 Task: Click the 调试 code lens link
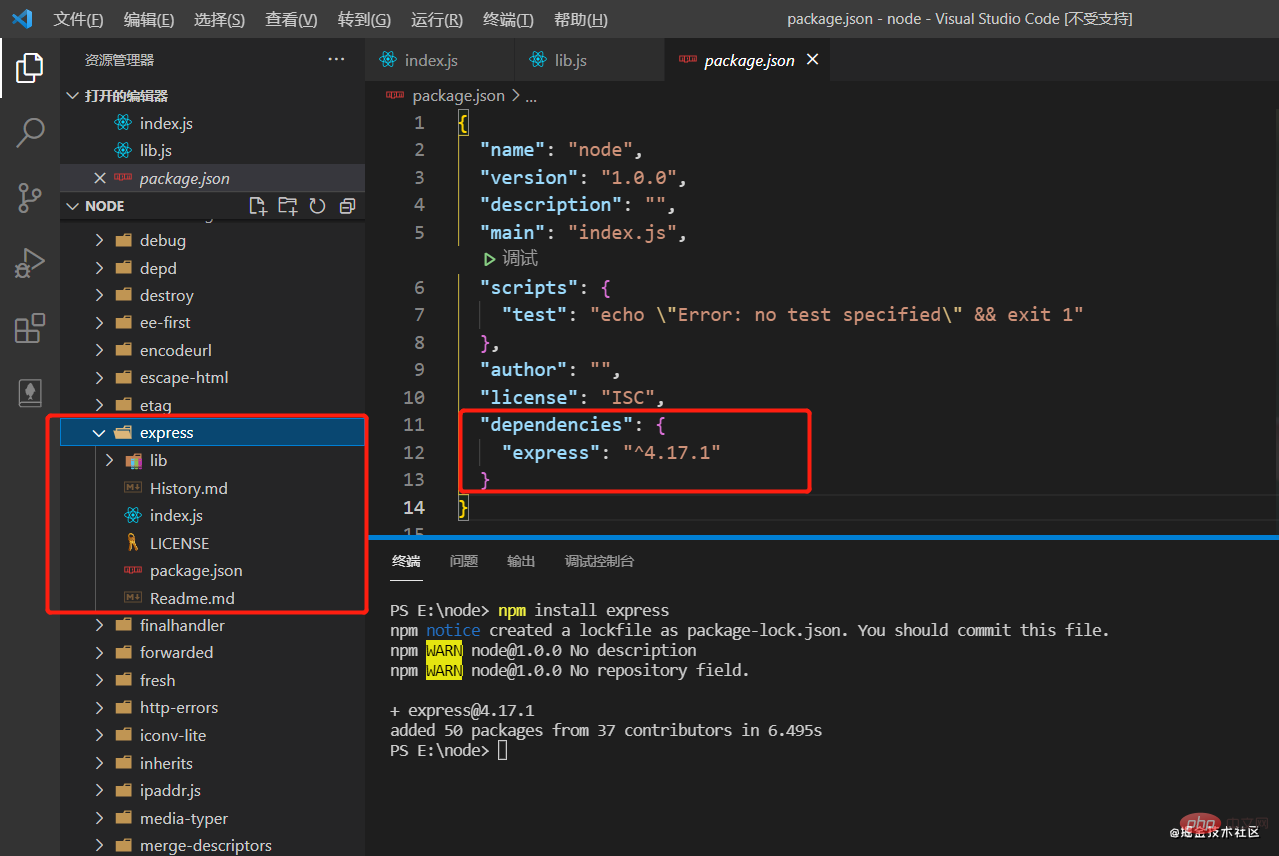pyautogui.click(x=520, y=259)
